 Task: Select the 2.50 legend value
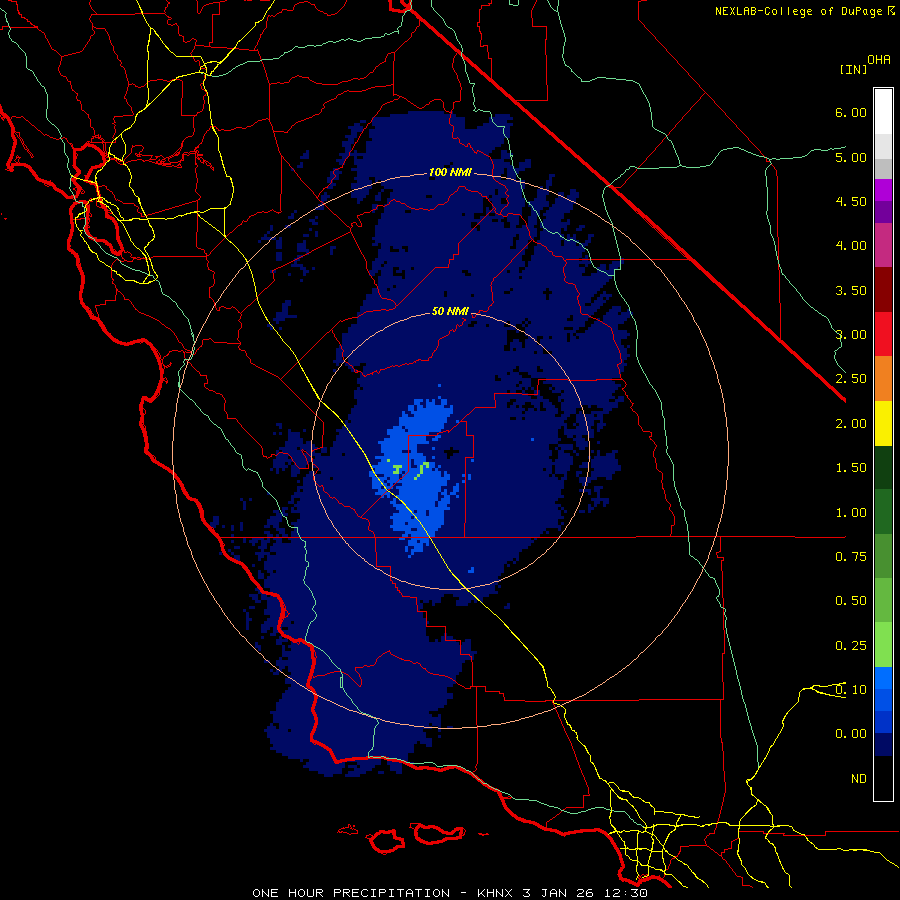[851, 378]
